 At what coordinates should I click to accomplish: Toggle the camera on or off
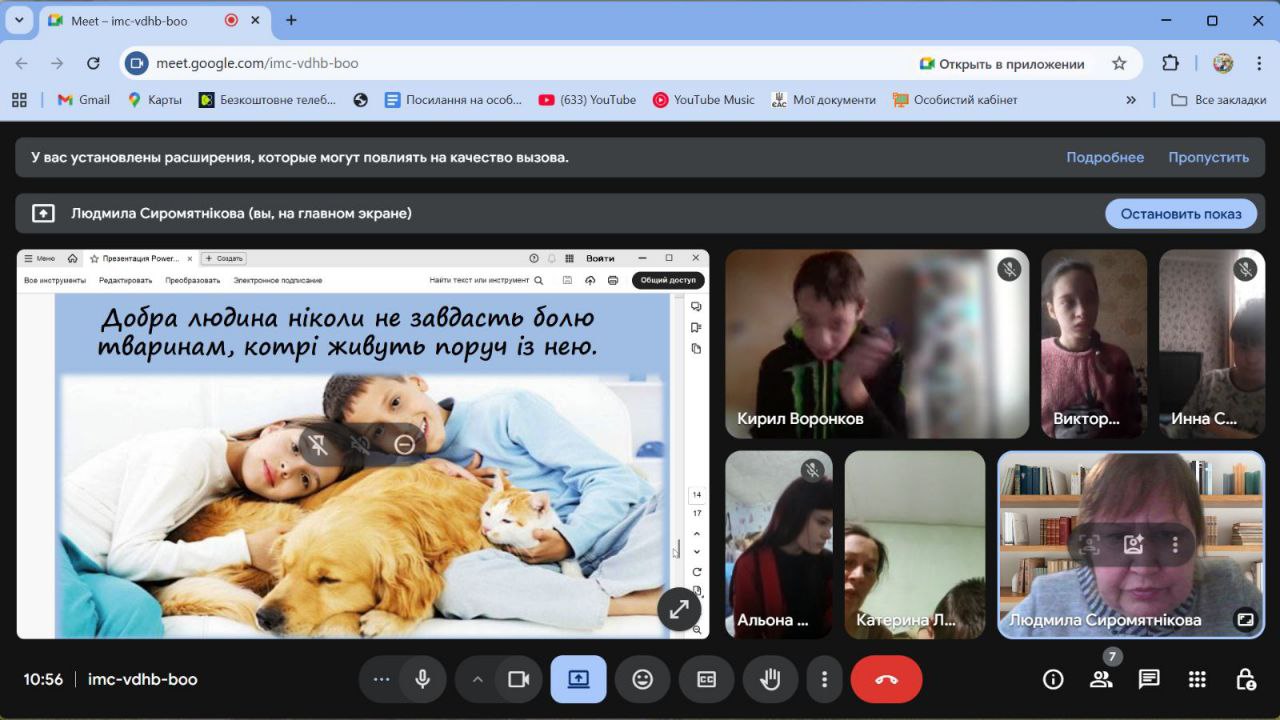click(518, 679)
